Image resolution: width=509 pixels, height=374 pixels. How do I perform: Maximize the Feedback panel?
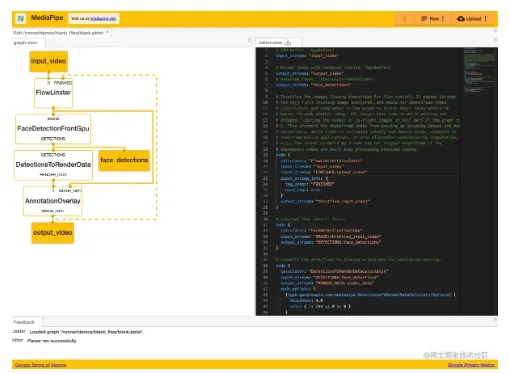pyautogui.click(x=495, y=320)
